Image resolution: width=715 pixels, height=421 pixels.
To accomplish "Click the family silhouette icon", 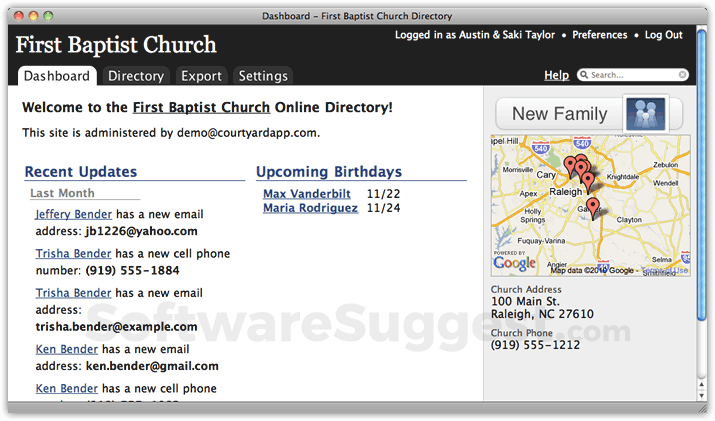I will [x=645, y=114].
